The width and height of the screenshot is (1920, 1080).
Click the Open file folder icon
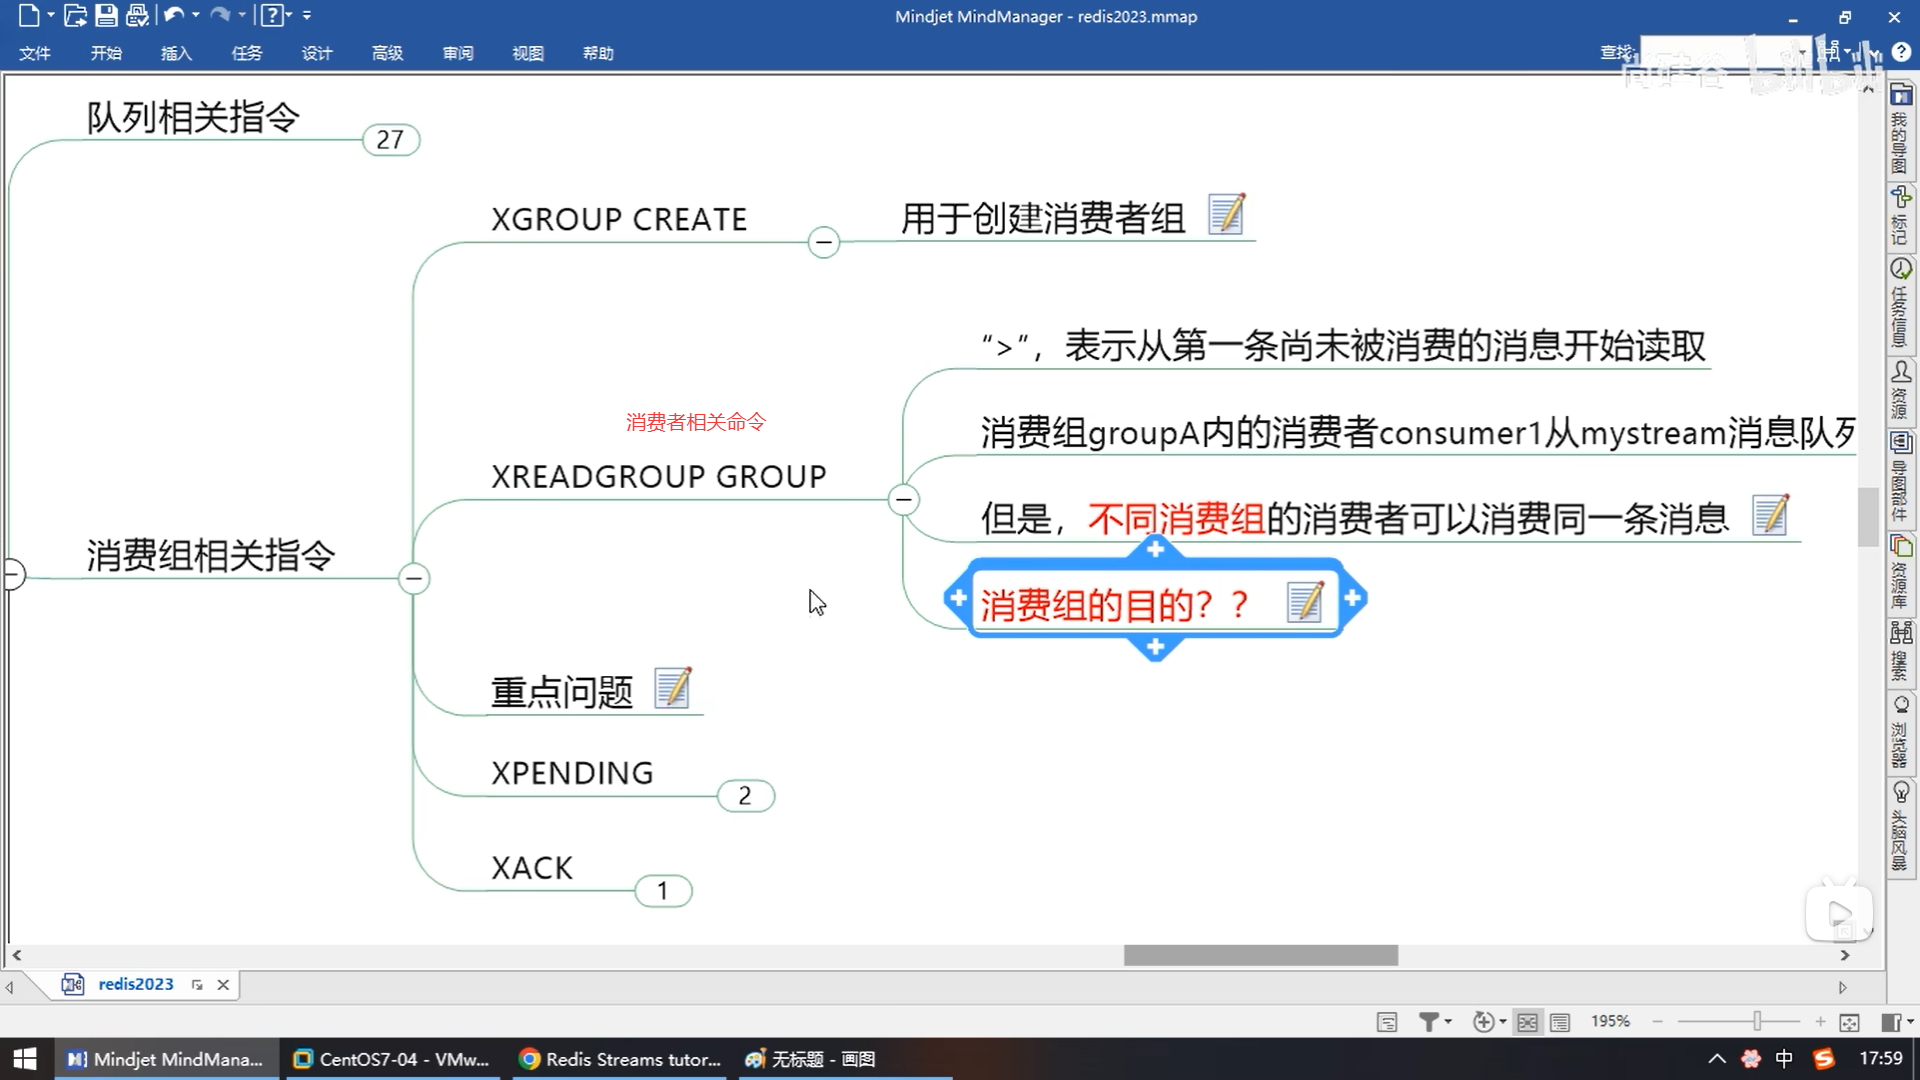(x=75, y=16)
